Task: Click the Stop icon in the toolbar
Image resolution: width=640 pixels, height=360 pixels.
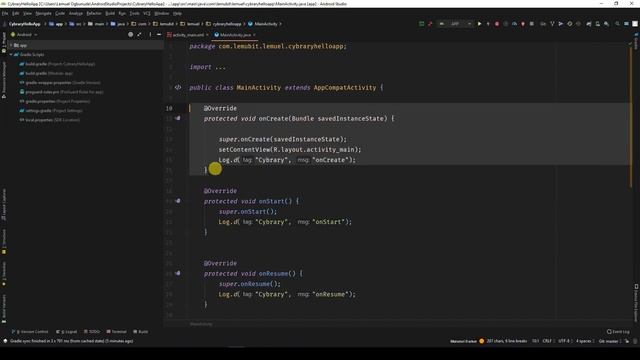Action: click(x=531, y=24)
